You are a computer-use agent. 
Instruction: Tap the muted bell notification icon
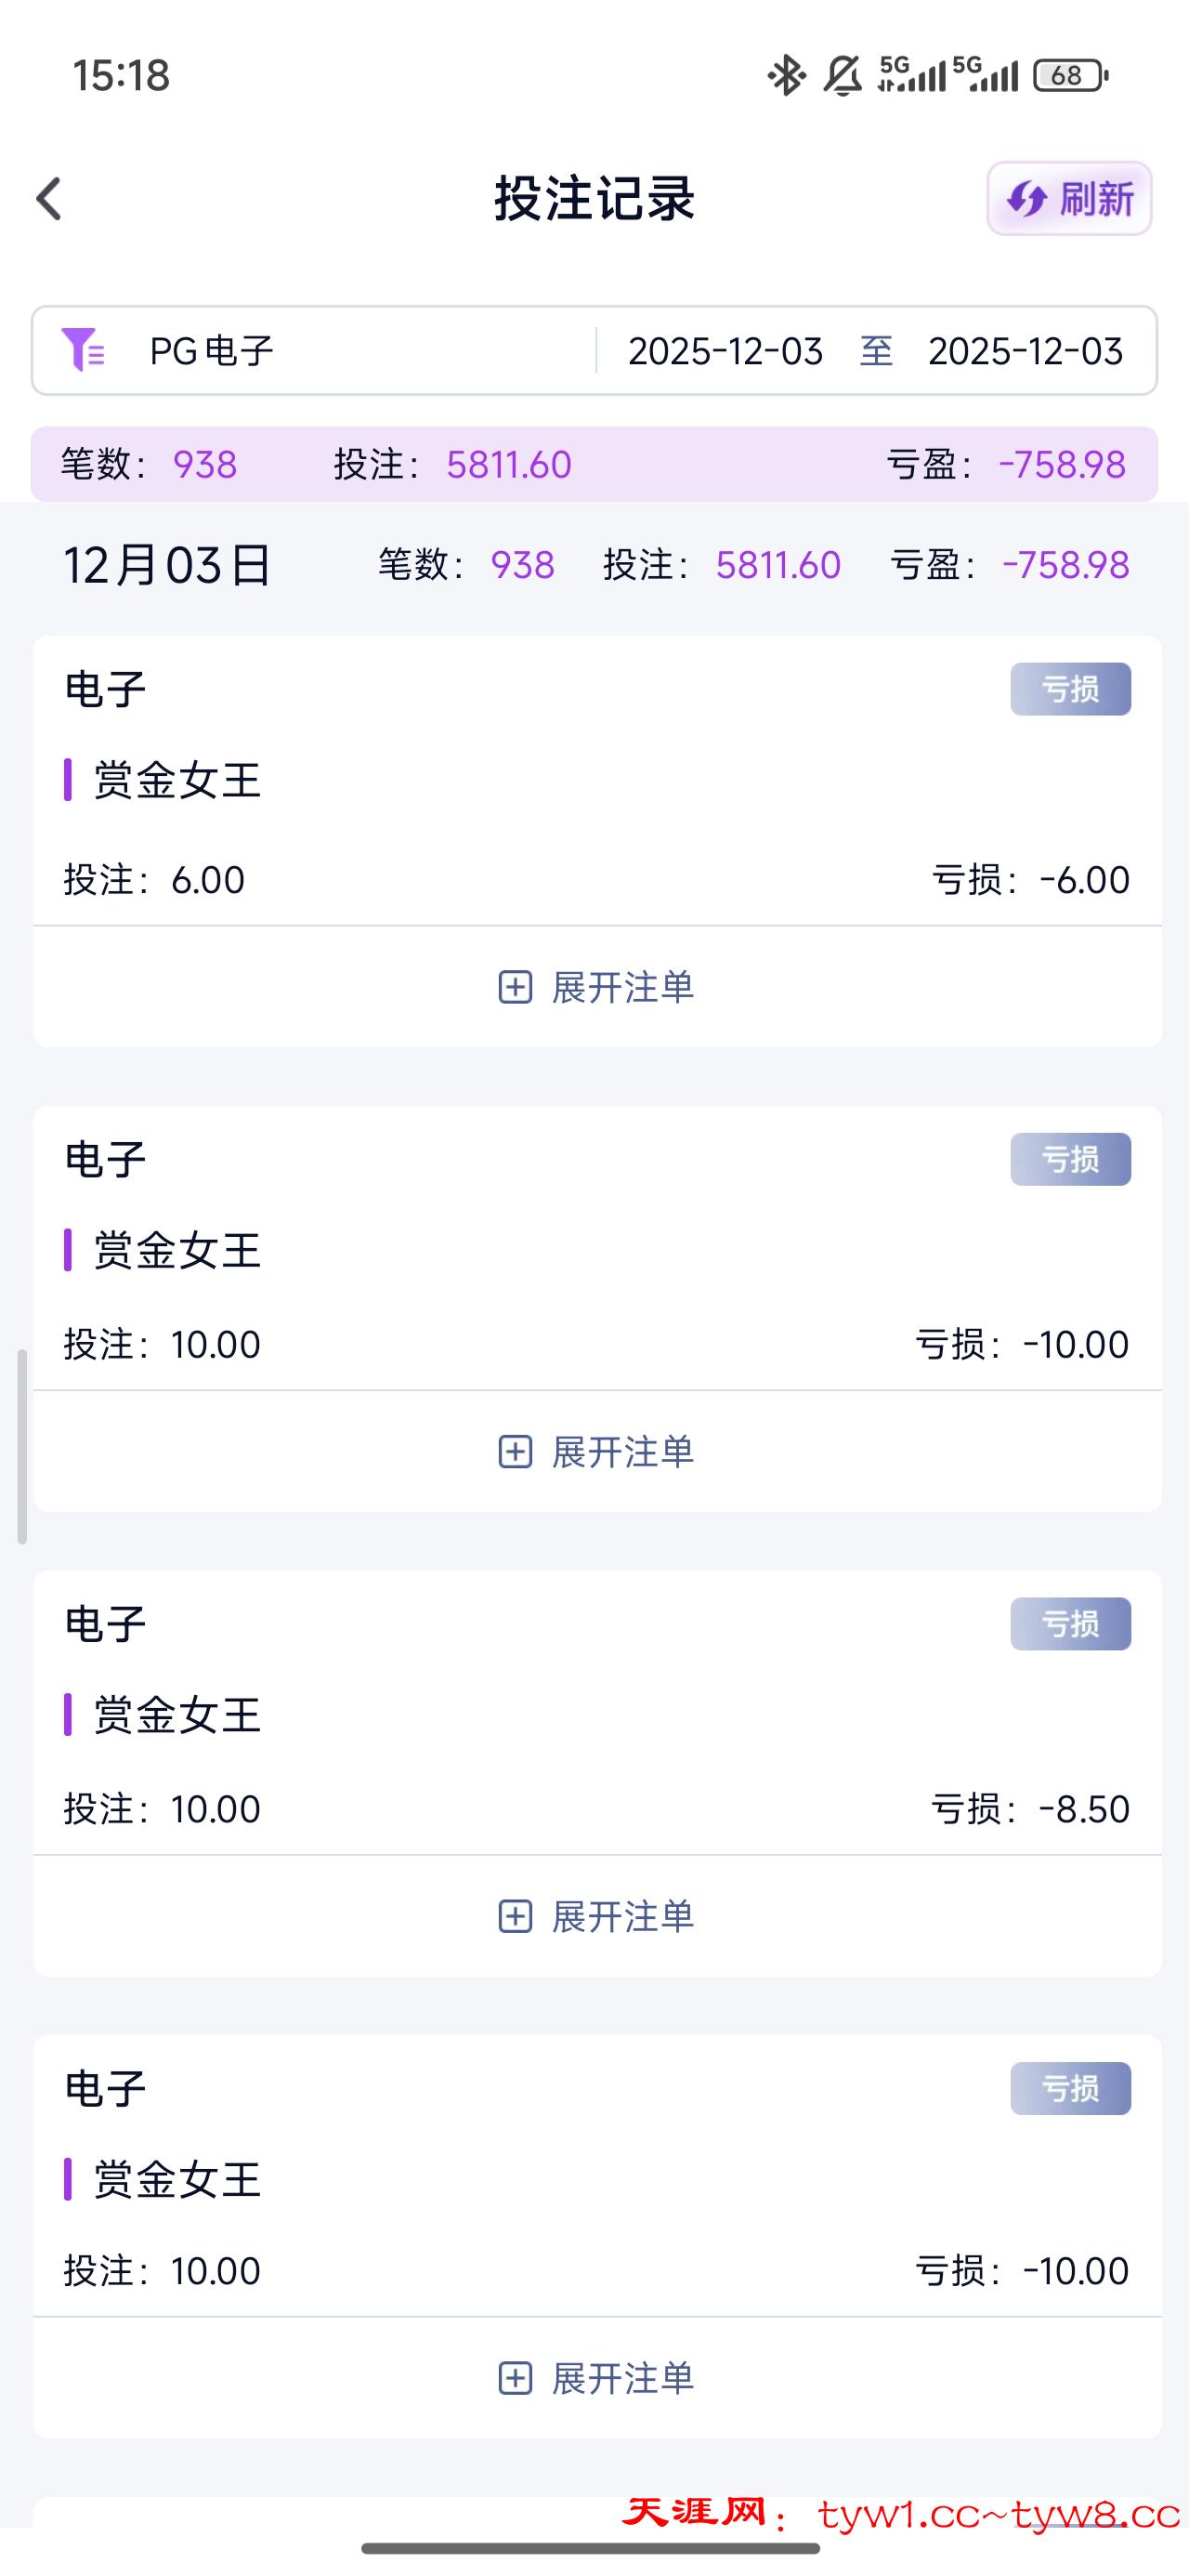pyautogui.click(x=842, y=76)
